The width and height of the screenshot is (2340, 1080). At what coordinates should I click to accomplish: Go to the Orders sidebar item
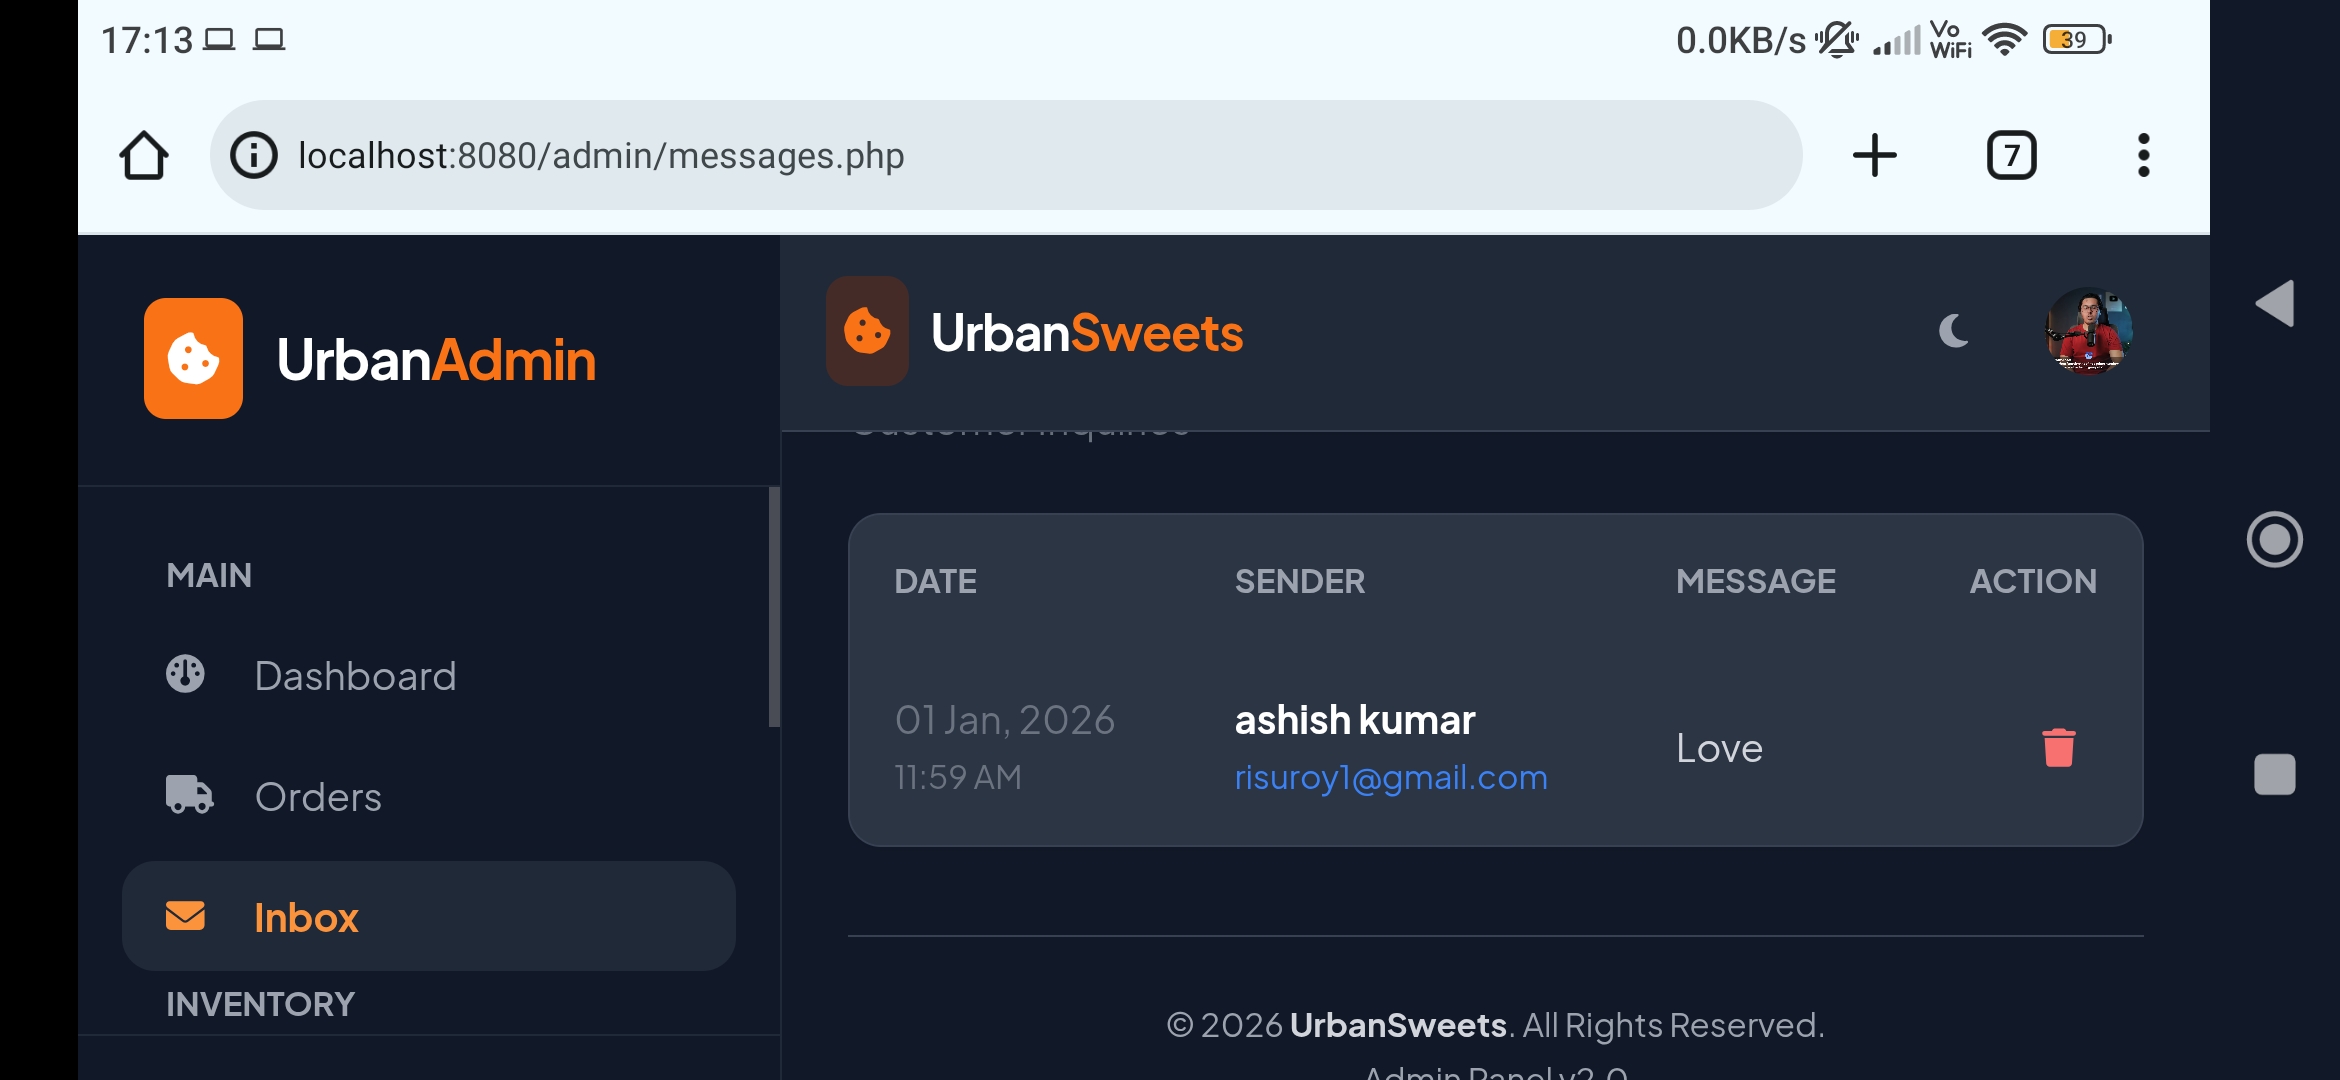(x=317, y=797)
